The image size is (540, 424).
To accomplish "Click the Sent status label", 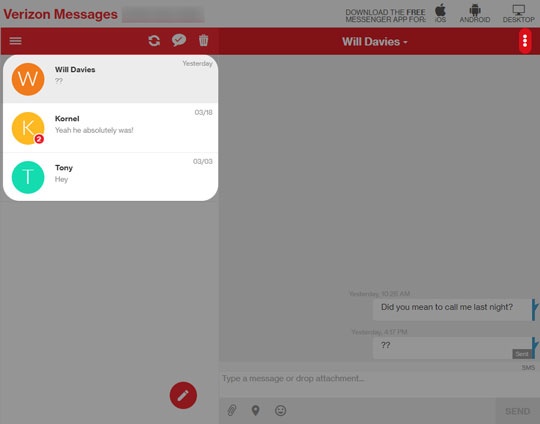I will pos(522,354).
